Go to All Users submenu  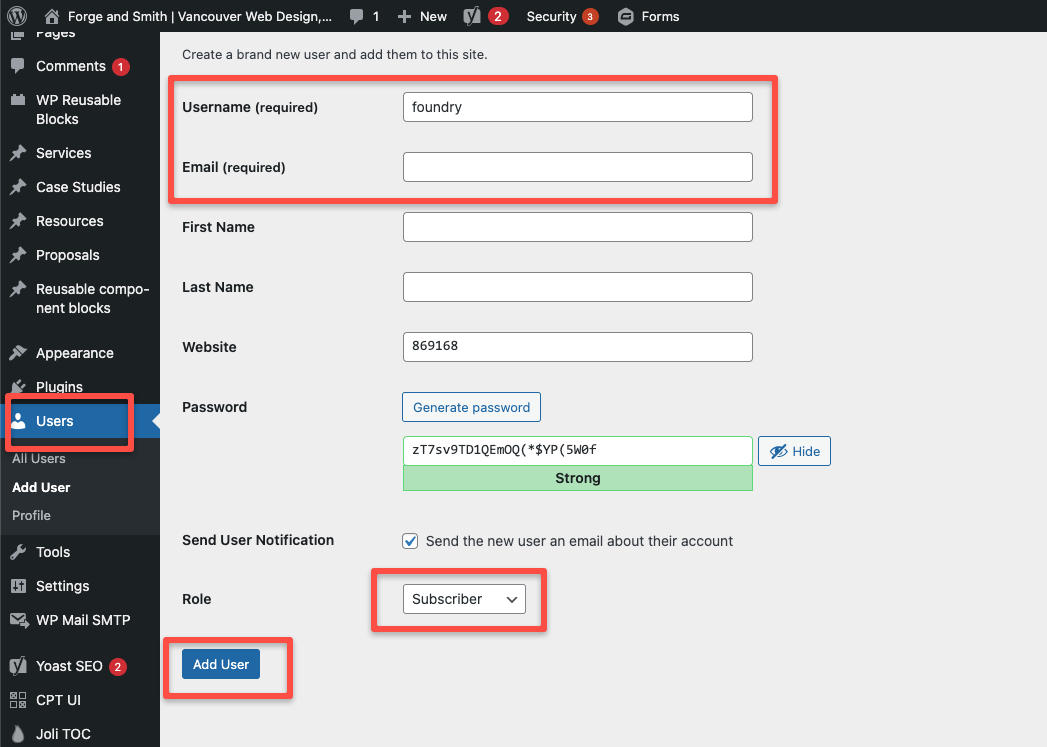(39, 459)
